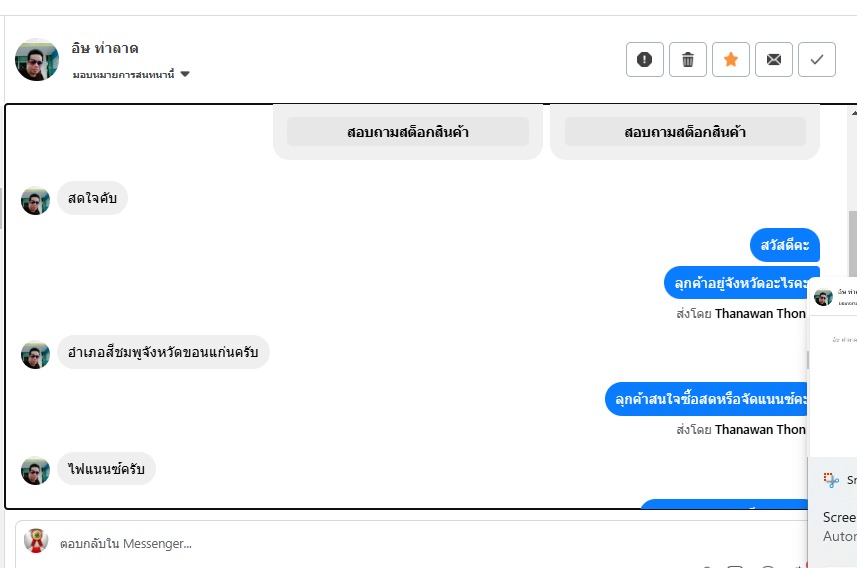Screen dimensions: 857x568
Task: Click the checkmark mark-done icon
Action: 817,60
